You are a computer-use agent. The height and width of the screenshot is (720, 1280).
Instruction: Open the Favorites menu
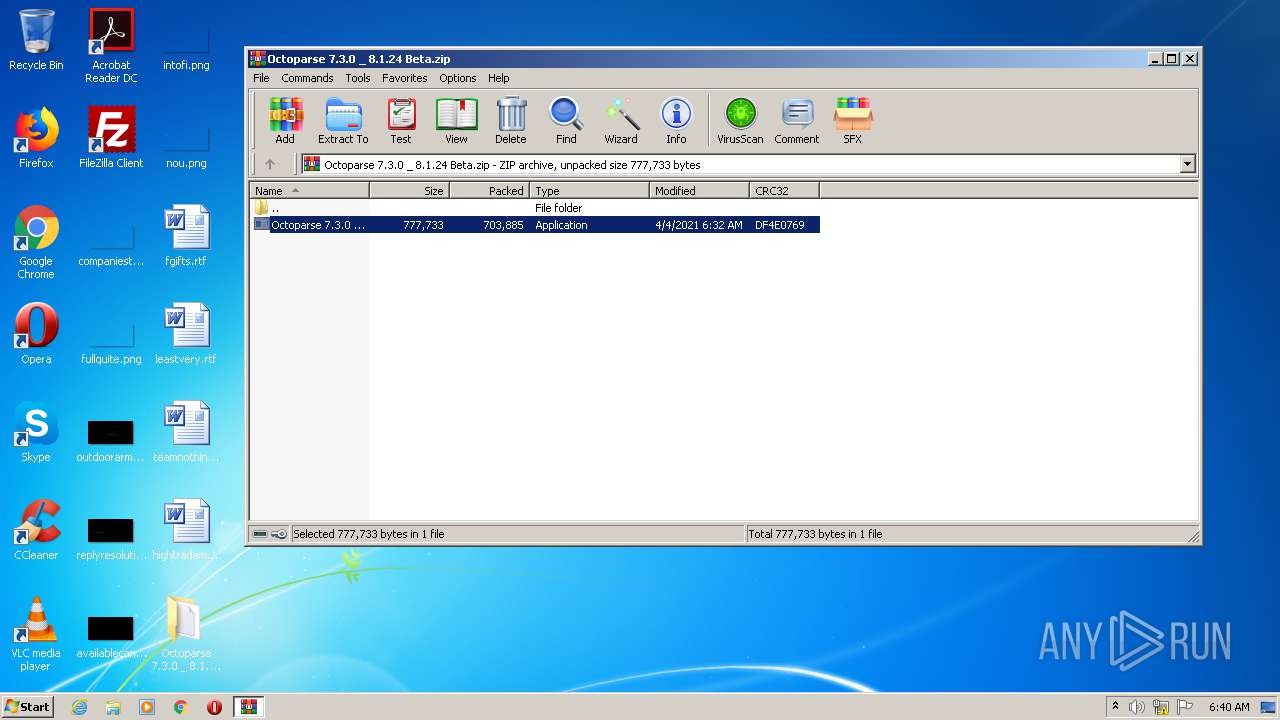(405, 78)
